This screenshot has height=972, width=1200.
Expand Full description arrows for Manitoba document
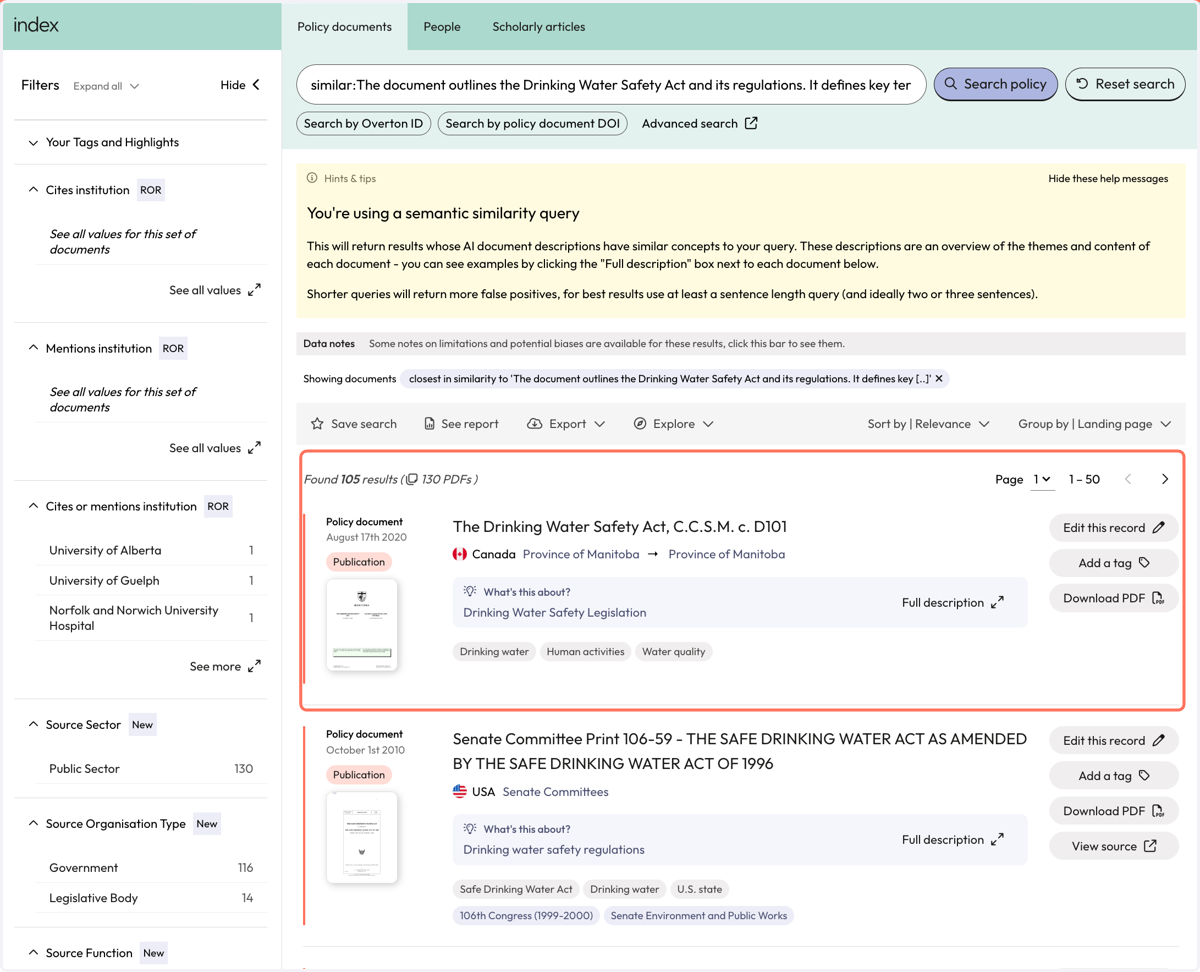997,603
